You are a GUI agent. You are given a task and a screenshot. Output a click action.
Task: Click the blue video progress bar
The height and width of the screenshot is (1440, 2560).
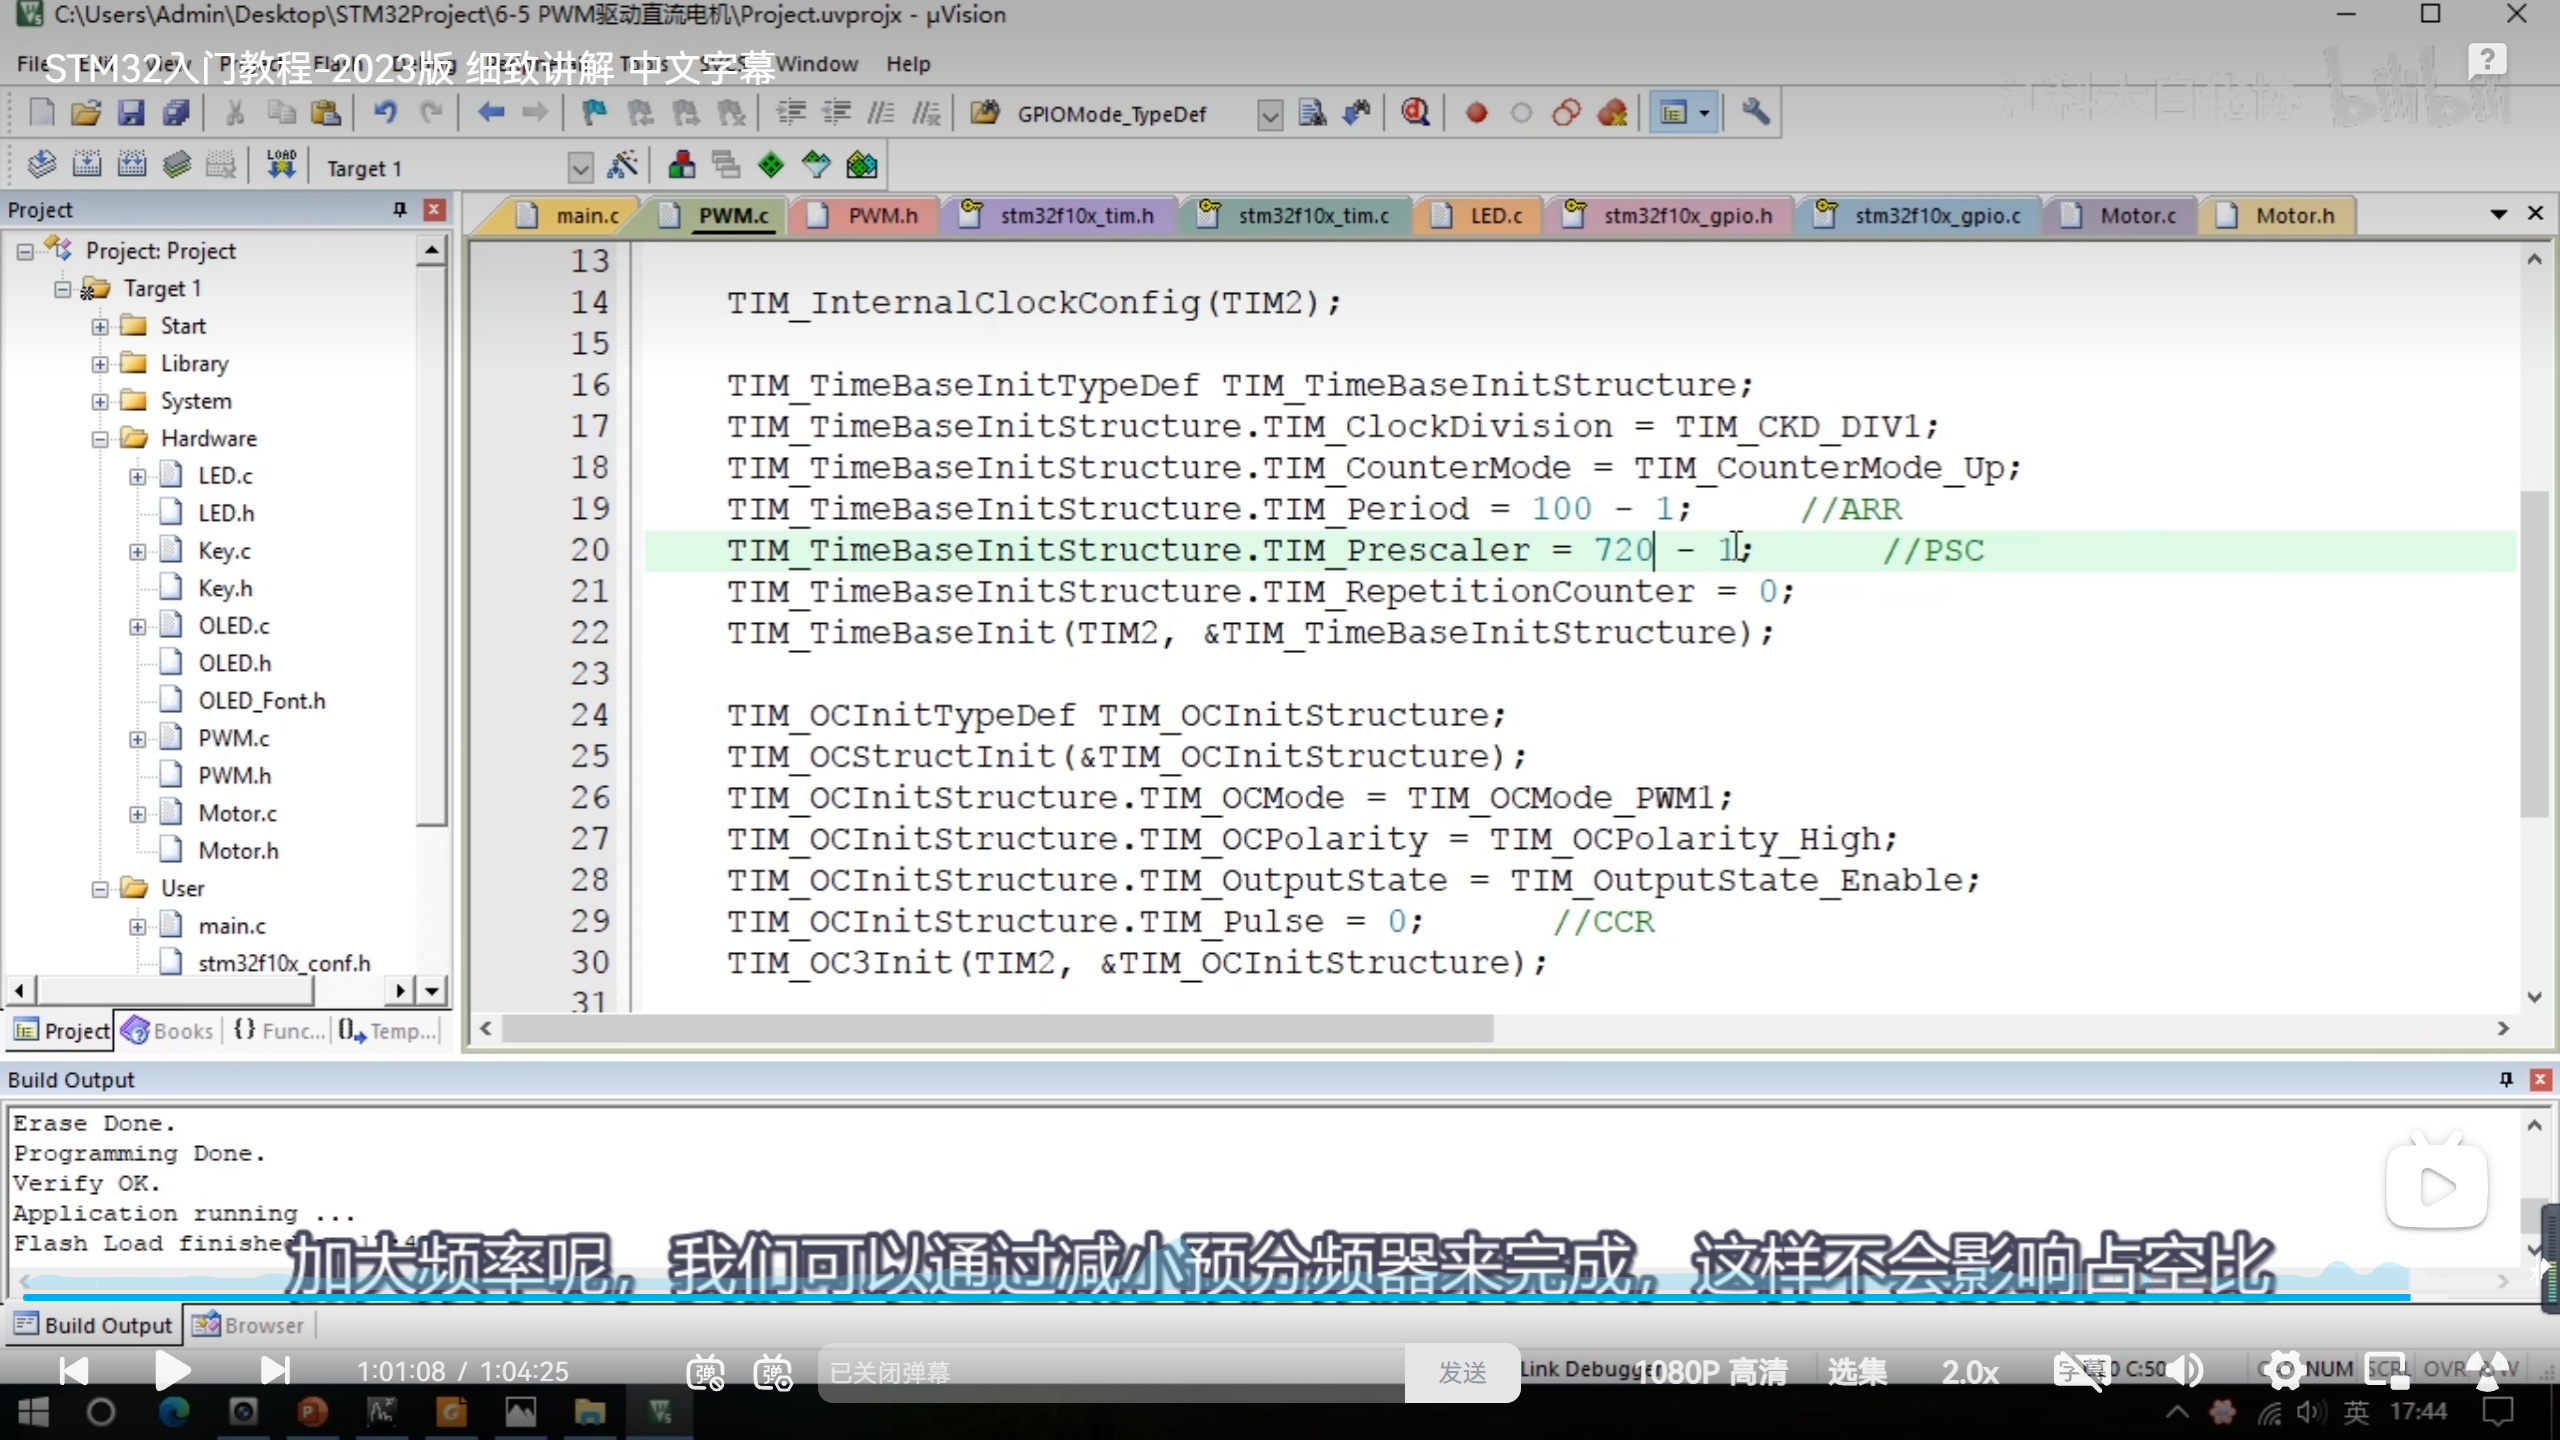(1200, 1297)
